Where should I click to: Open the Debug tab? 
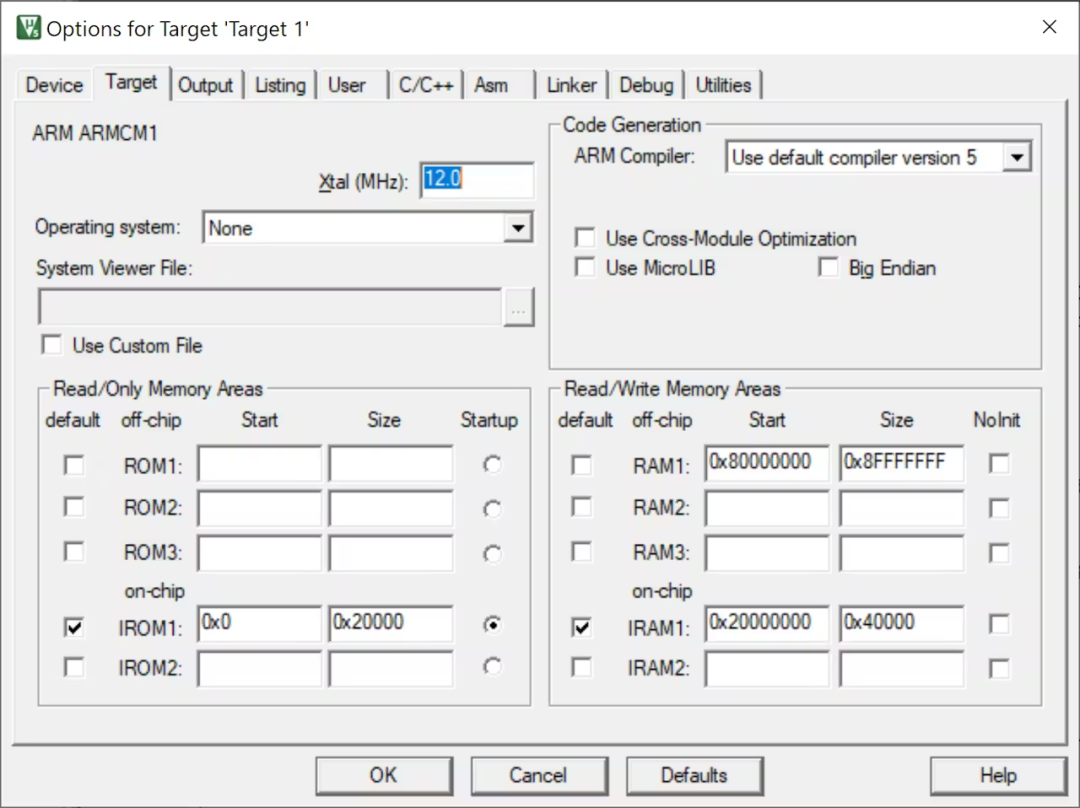646,85
